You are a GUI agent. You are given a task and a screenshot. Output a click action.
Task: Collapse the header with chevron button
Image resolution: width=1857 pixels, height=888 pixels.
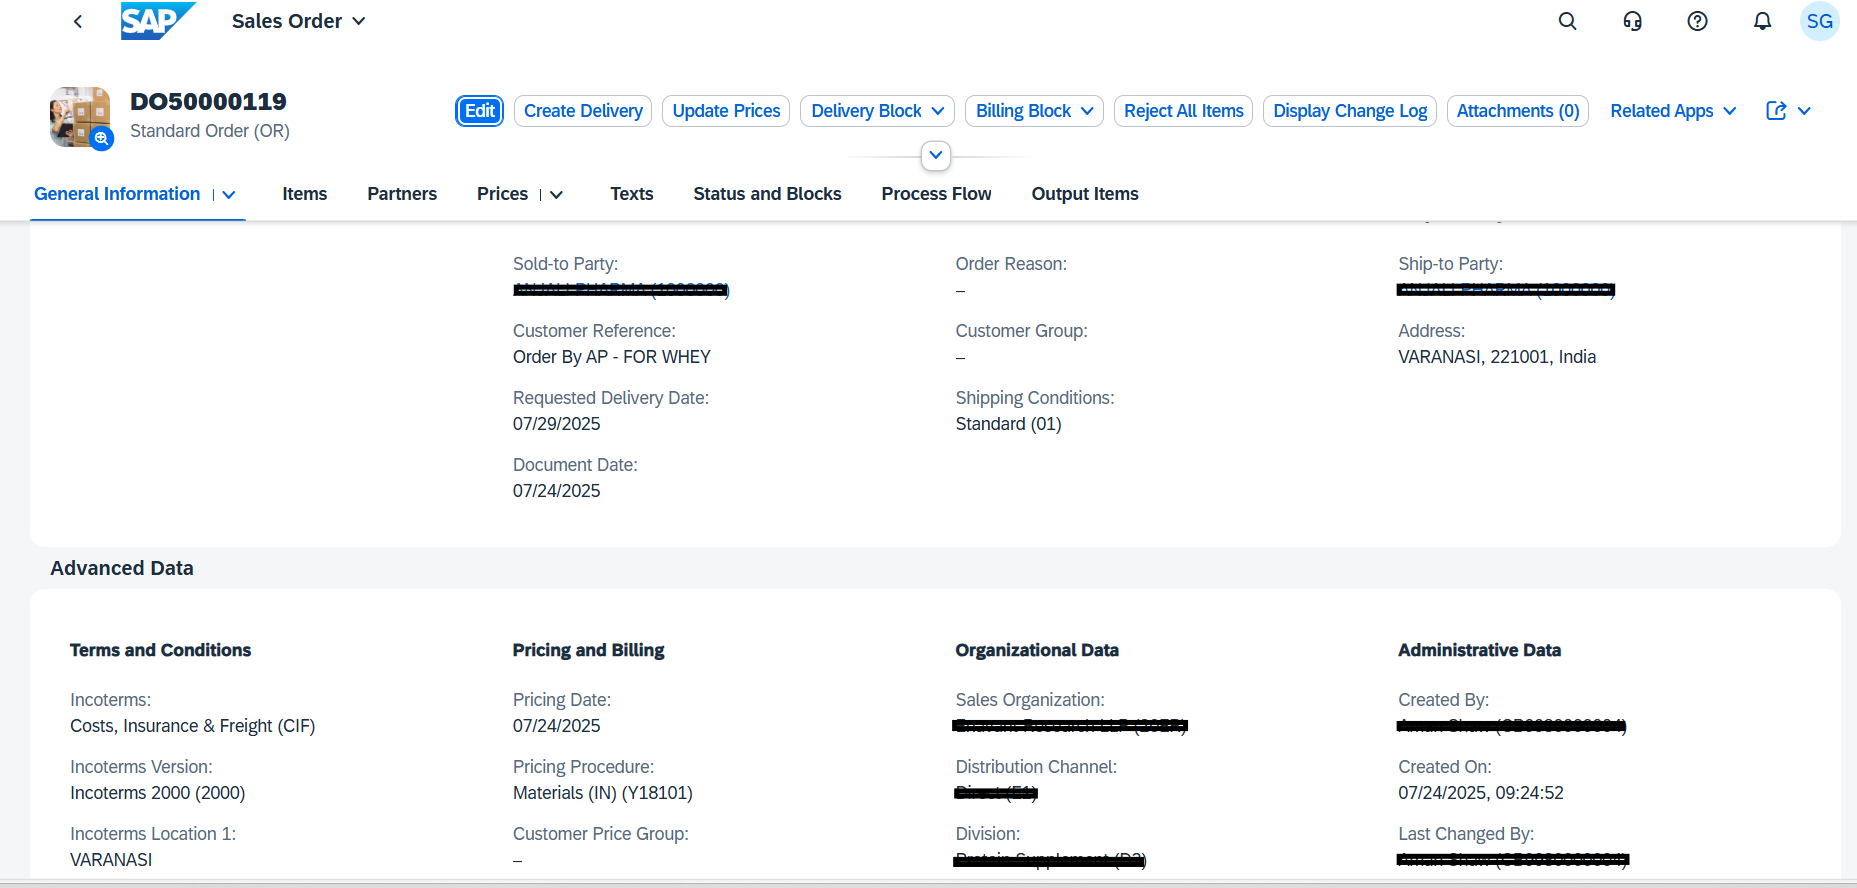coord(935,156)
